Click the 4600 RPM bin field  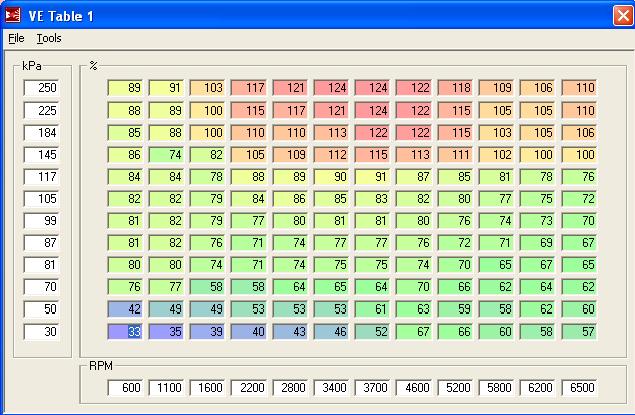414,387
